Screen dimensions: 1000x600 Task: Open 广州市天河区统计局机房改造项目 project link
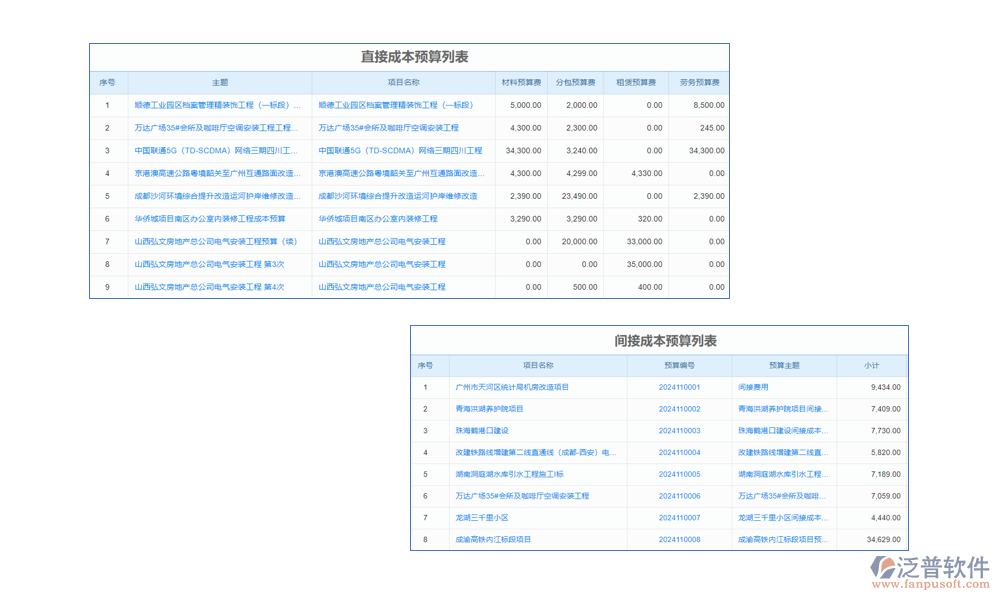[511, 387]
